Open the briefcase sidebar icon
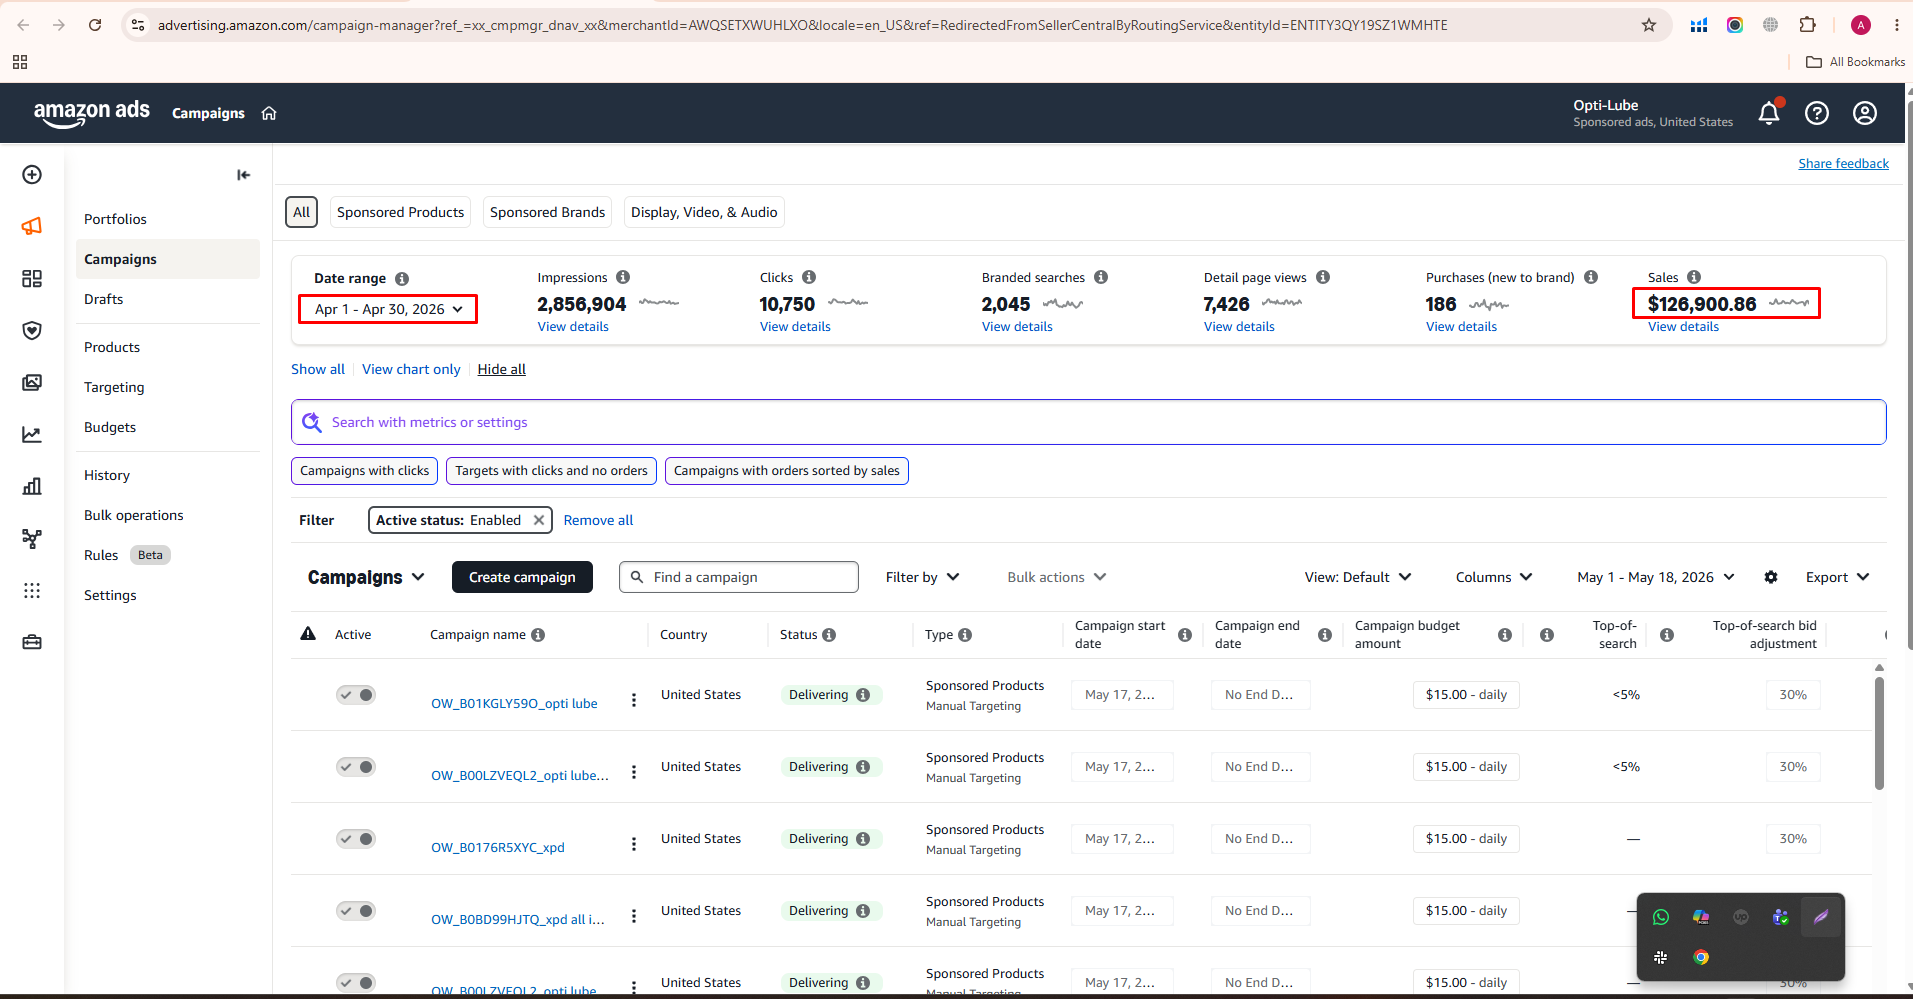The image size is (1913, 999). click(32, 642)
